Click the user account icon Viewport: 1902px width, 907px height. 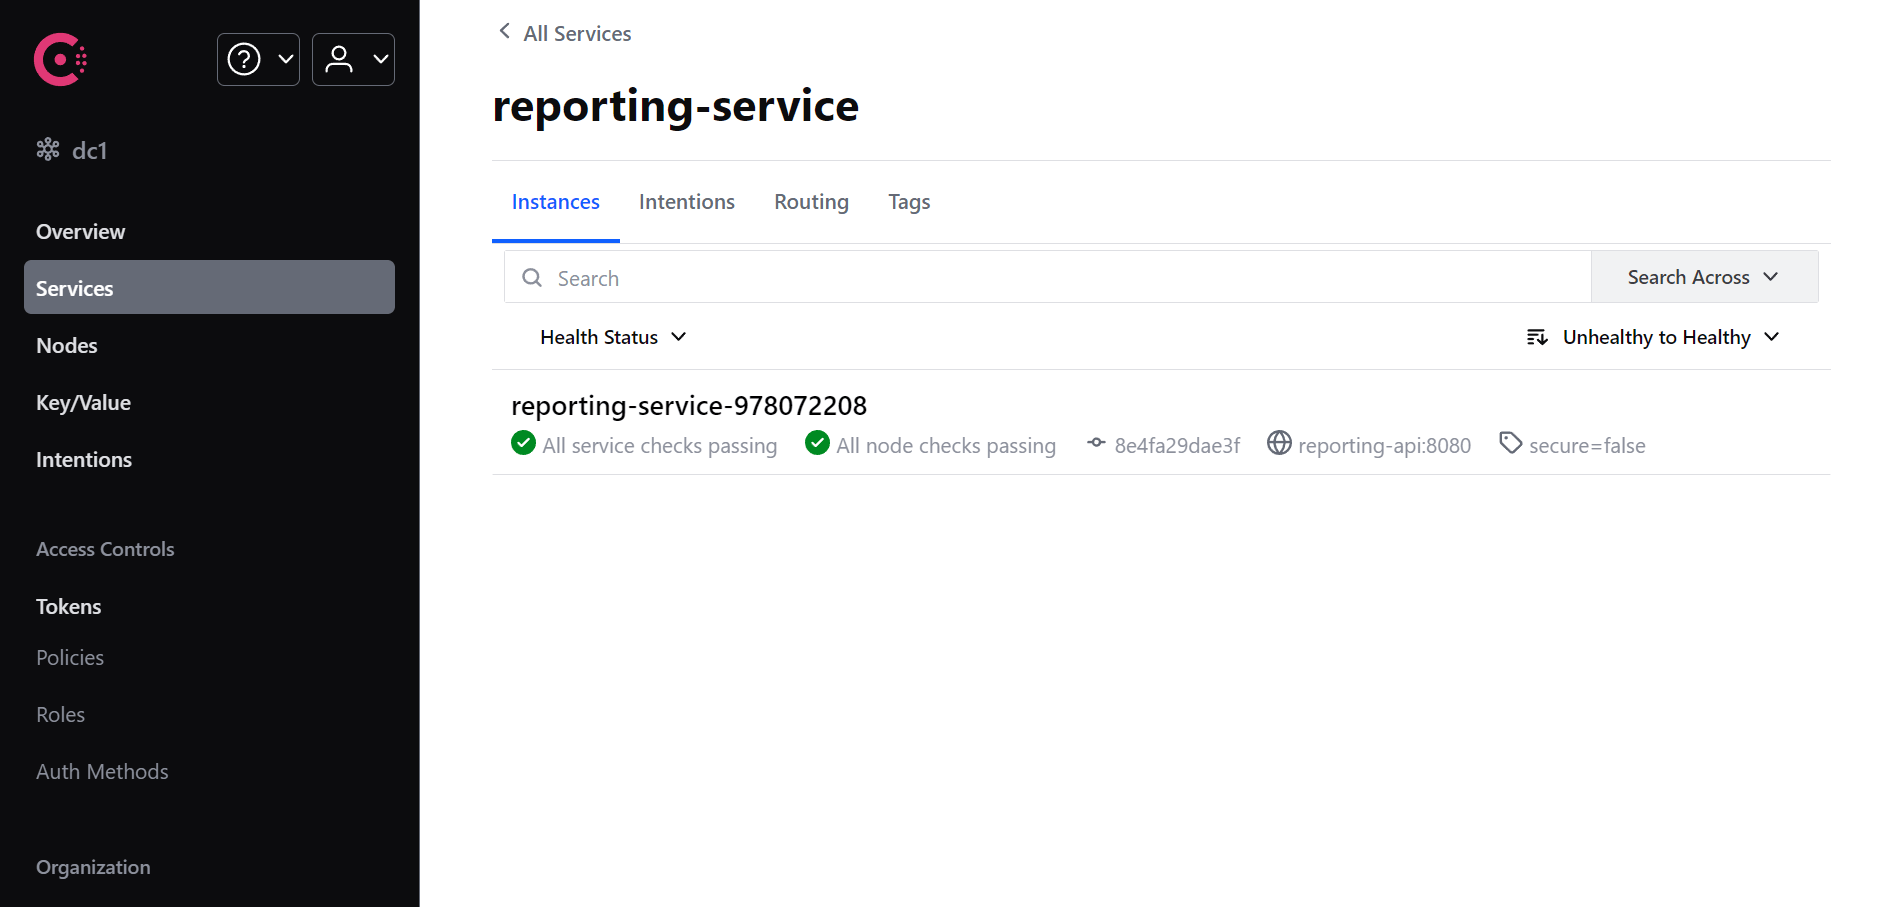[340, 59]
